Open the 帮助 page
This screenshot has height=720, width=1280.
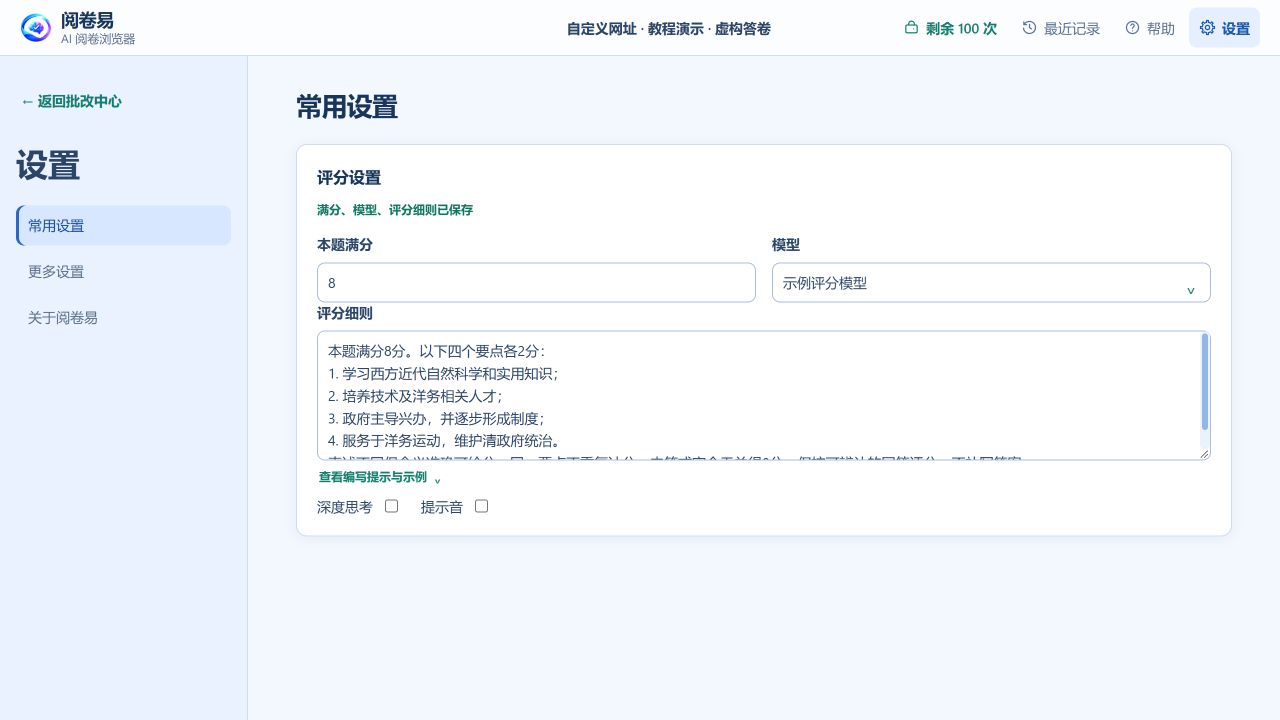pos(1150,28)
